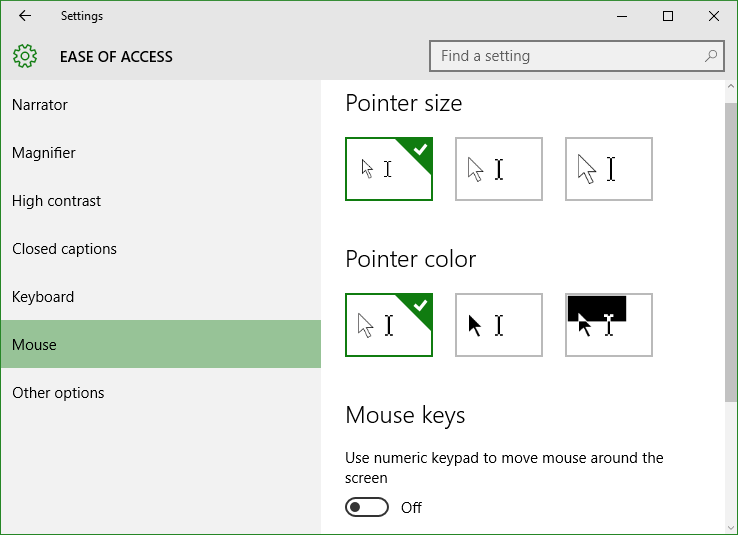Select the medium pointer size option
The image size is (738, 535).
click(x=499, y=169)
